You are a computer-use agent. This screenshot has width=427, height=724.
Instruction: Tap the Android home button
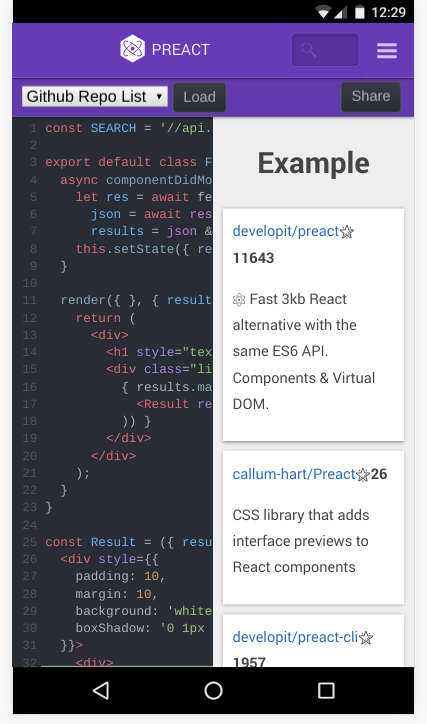(x=213, y=691)
